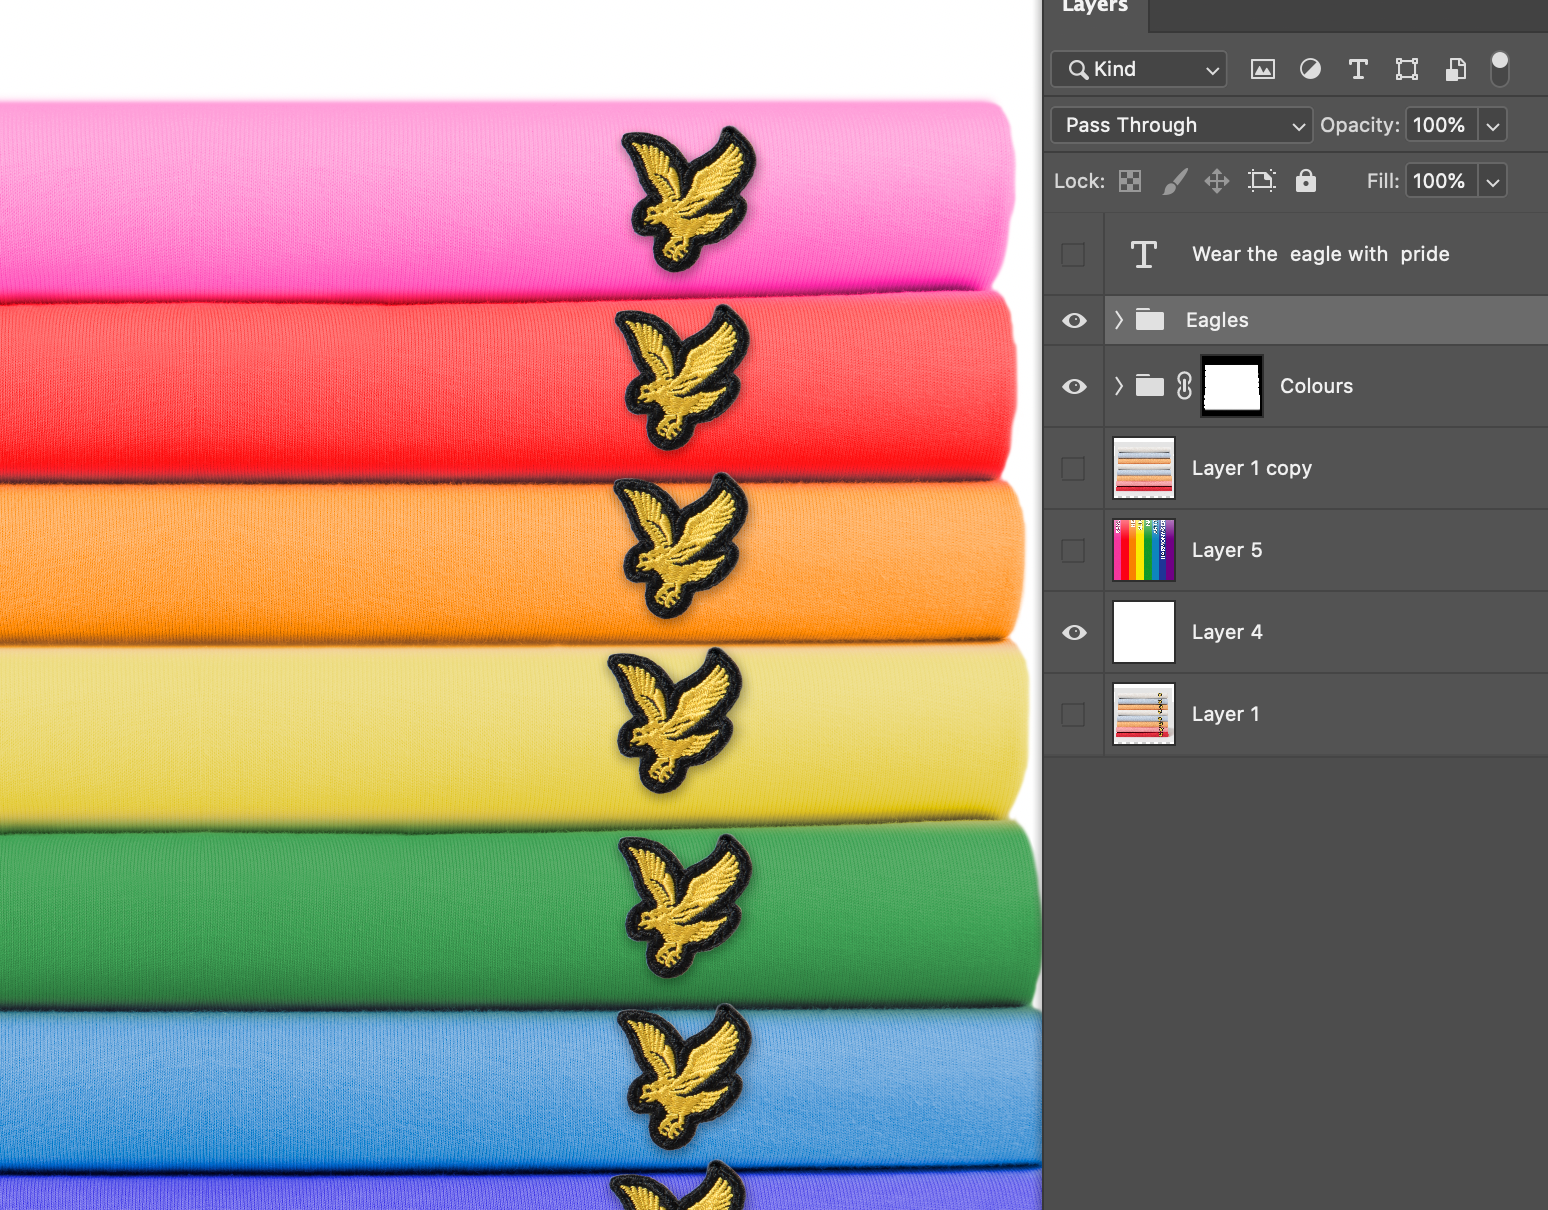This screenshot has height=1210, width=1548.
Task: Lock all padlock icon
Action: (x=1306, y=180)
